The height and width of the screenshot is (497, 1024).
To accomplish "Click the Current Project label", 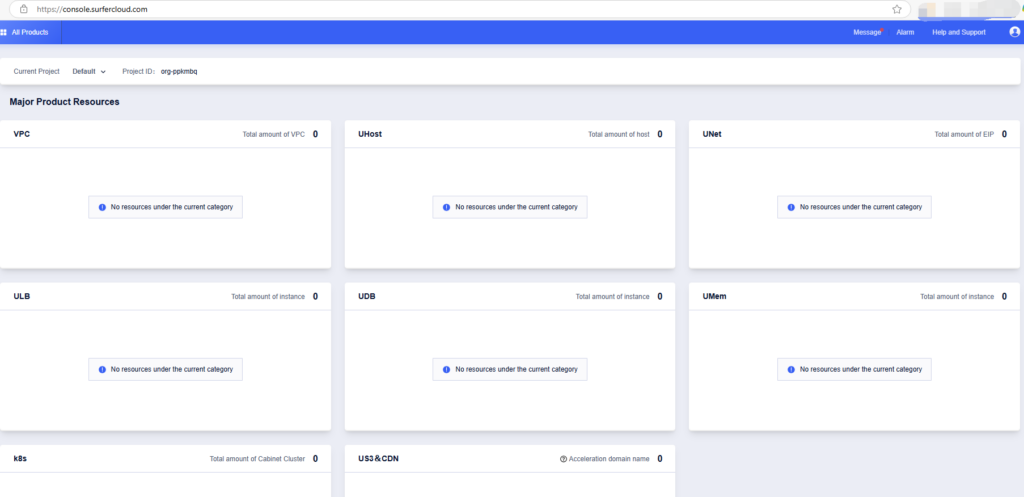I will coord(37,72).
